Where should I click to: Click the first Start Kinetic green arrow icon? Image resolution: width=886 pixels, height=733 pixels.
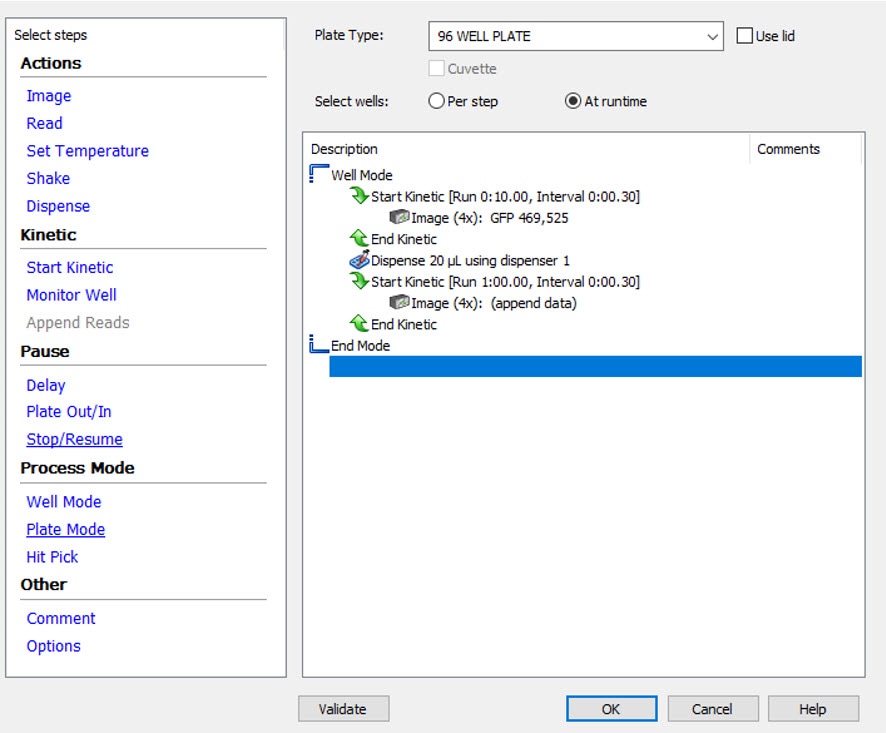tap(359, 197)
